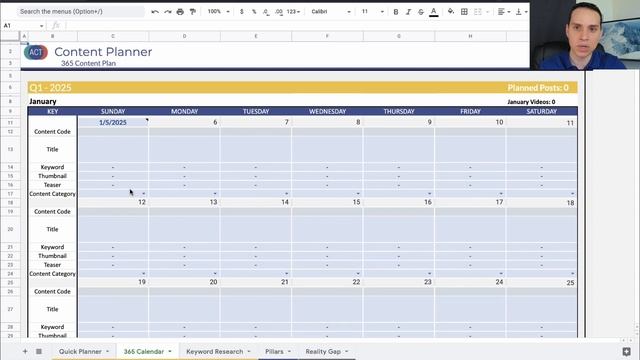Open the Explore panel button

click(627, 351)
